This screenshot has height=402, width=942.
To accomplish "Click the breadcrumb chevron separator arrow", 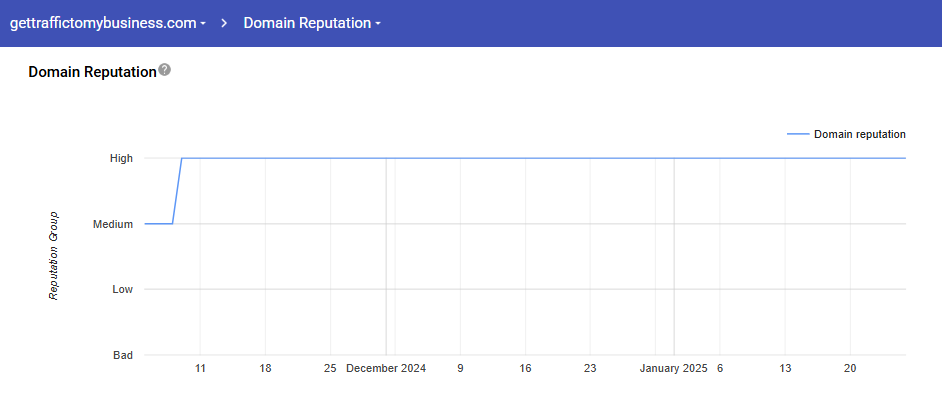I will (x=225, y=23).
